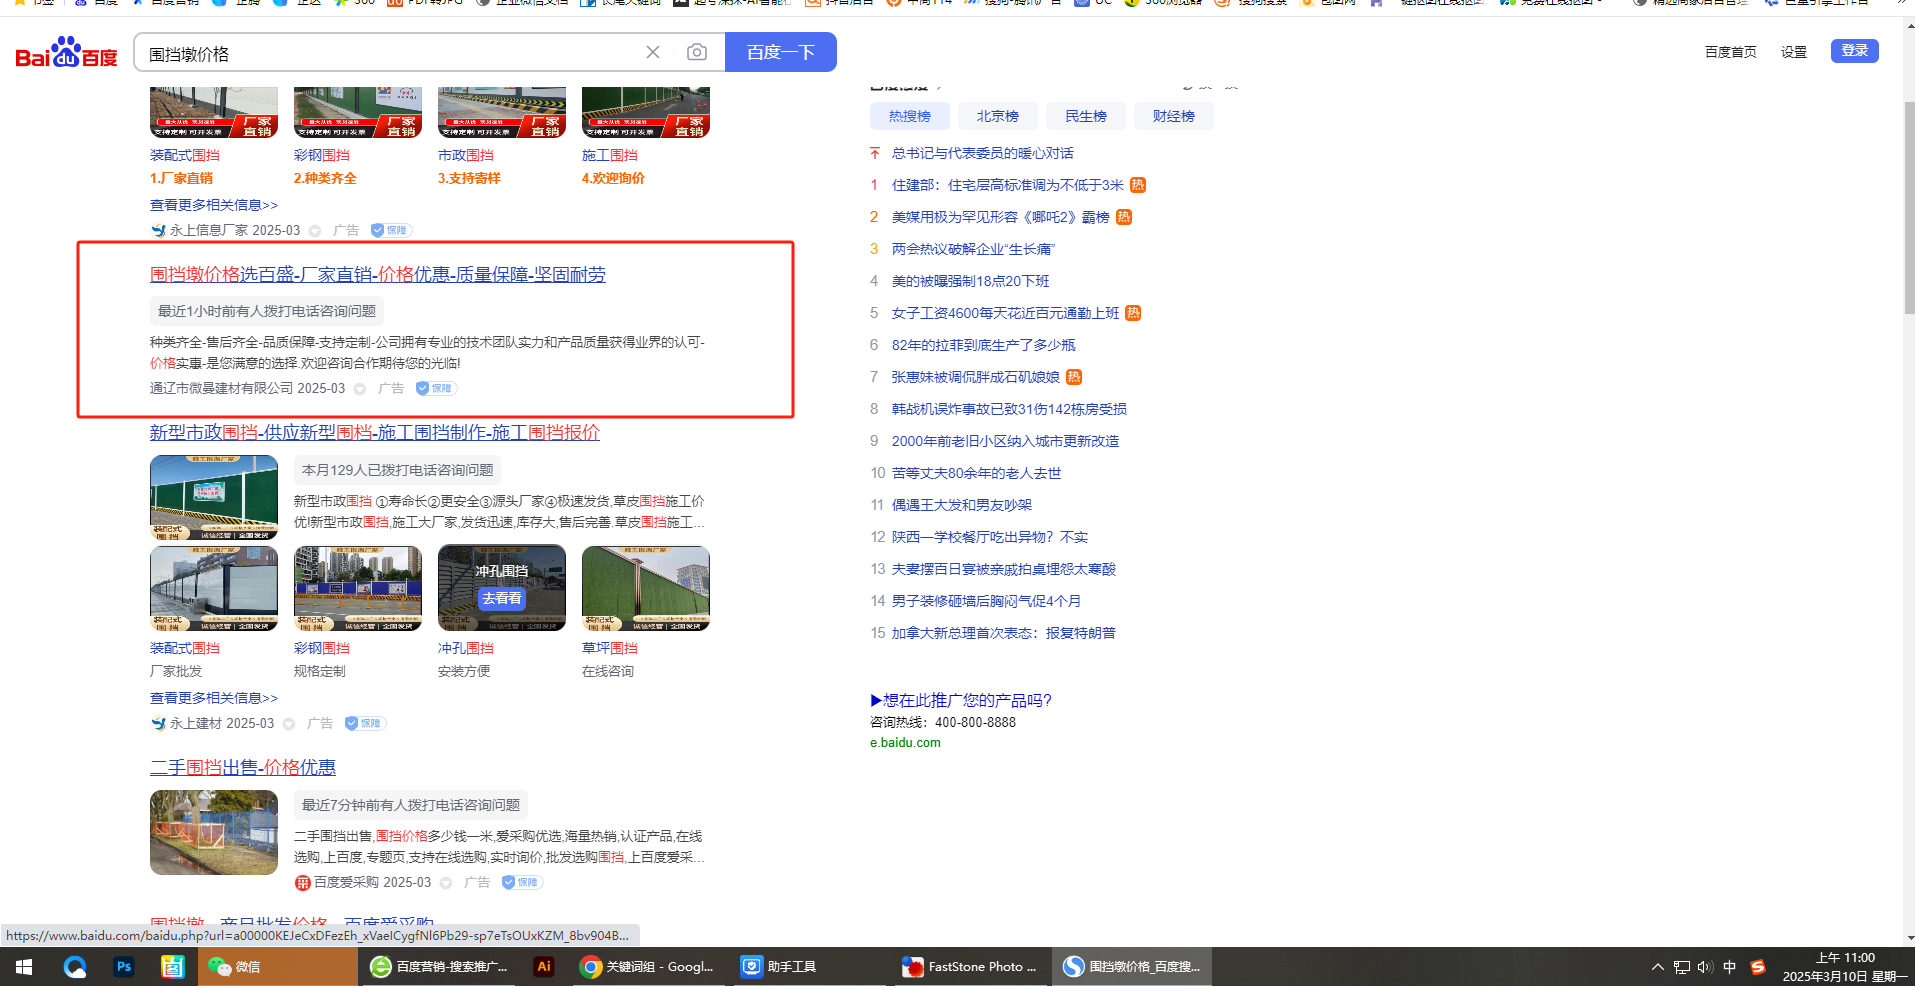
Task: Open hot topic 住建部：住宅层高标准调为不低于3米
Action: pos(1008,185)
